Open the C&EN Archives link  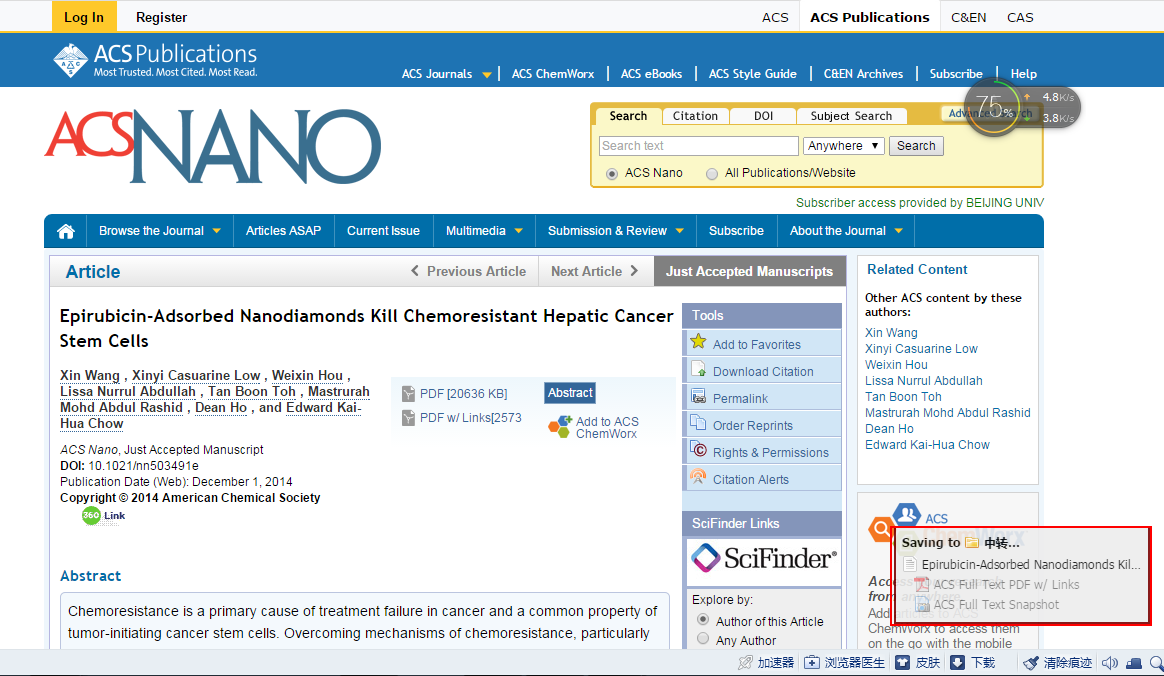[863, 73]
